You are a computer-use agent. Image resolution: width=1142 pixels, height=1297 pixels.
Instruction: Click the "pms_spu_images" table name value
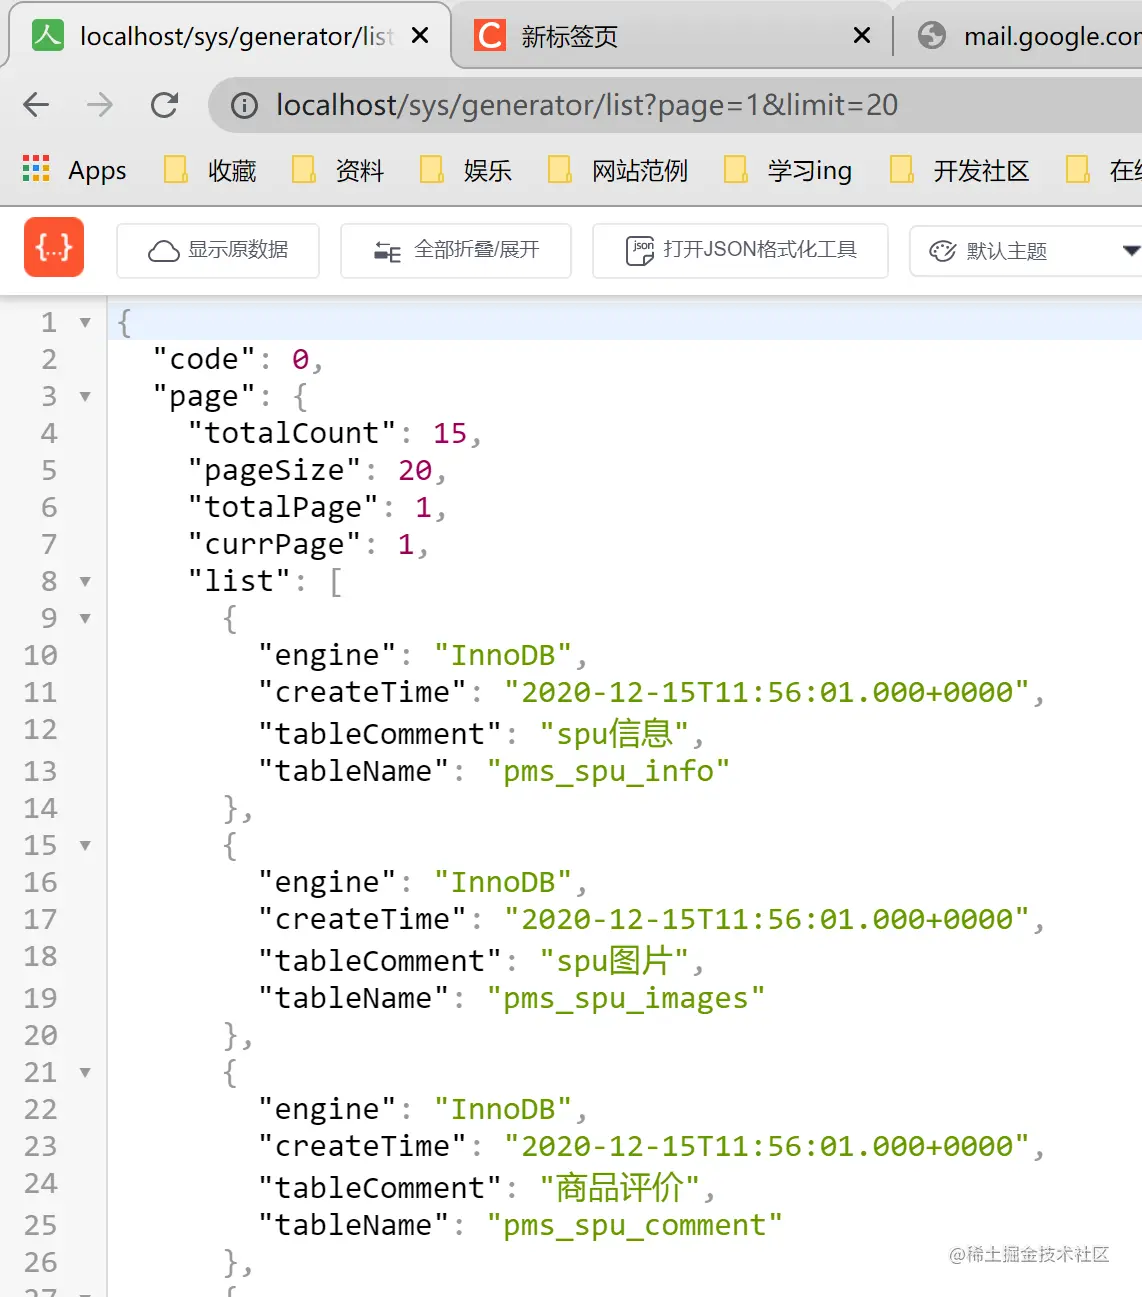tap(626, 998)
